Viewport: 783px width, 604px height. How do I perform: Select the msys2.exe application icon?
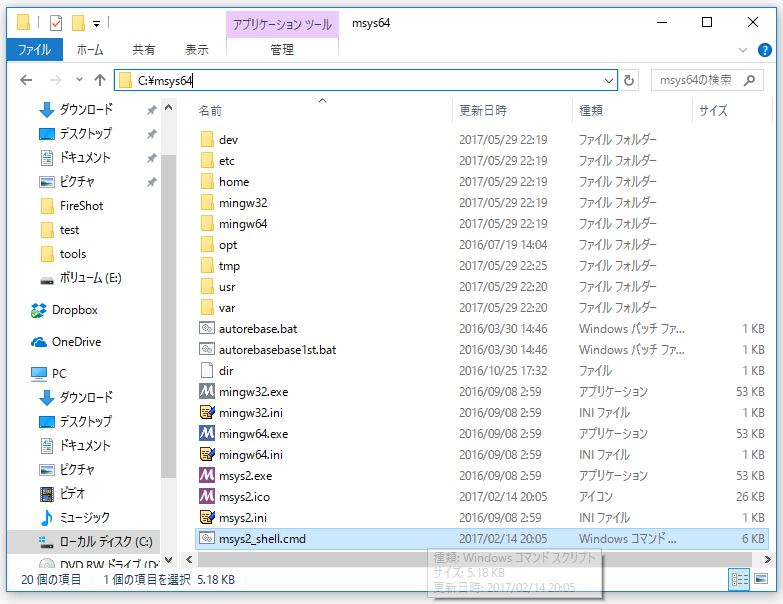pyautogui.click(x=207, y=475)
